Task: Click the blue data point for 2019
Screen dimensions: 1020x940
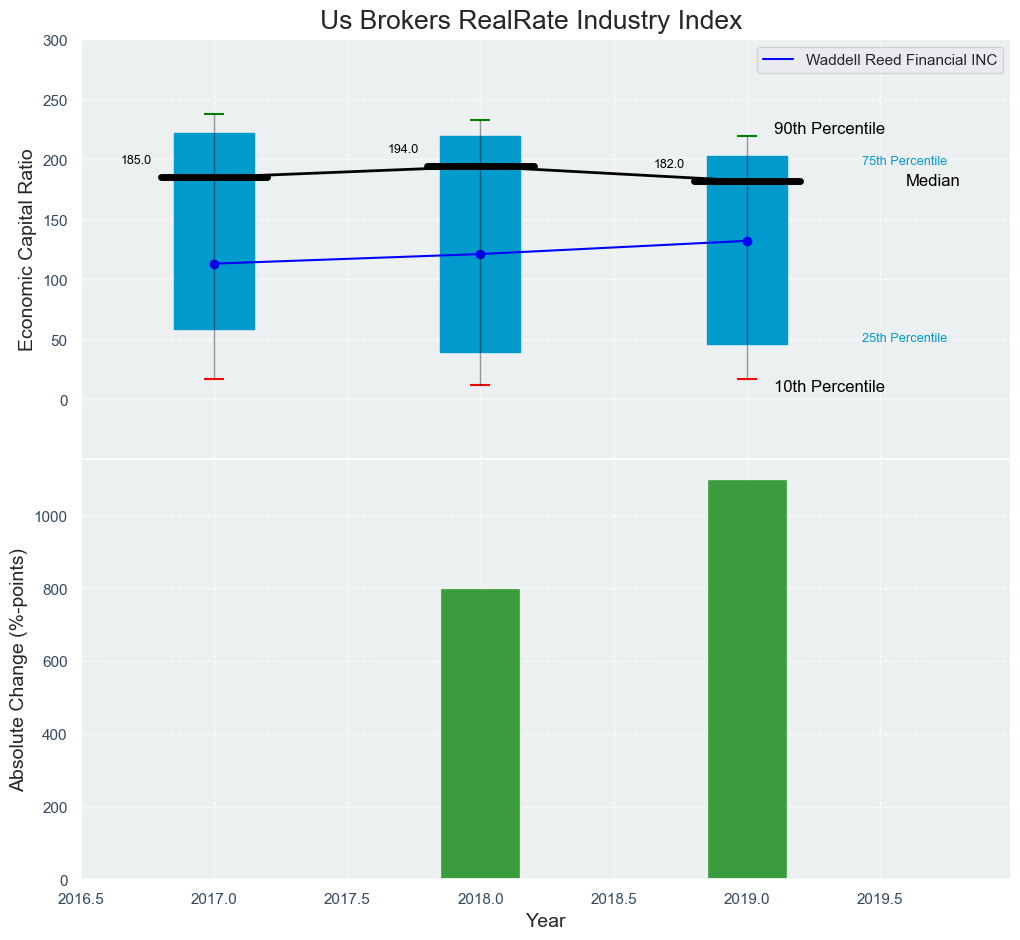Action: pos(747,241)
